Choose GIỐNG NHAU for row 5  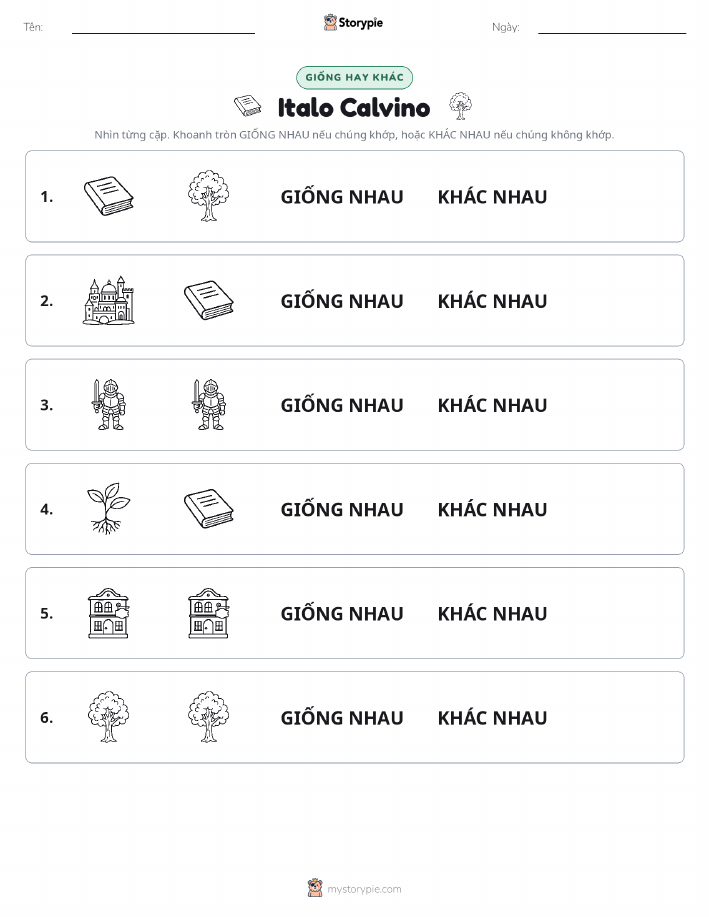pyautogui.click(x=342, y=613)
